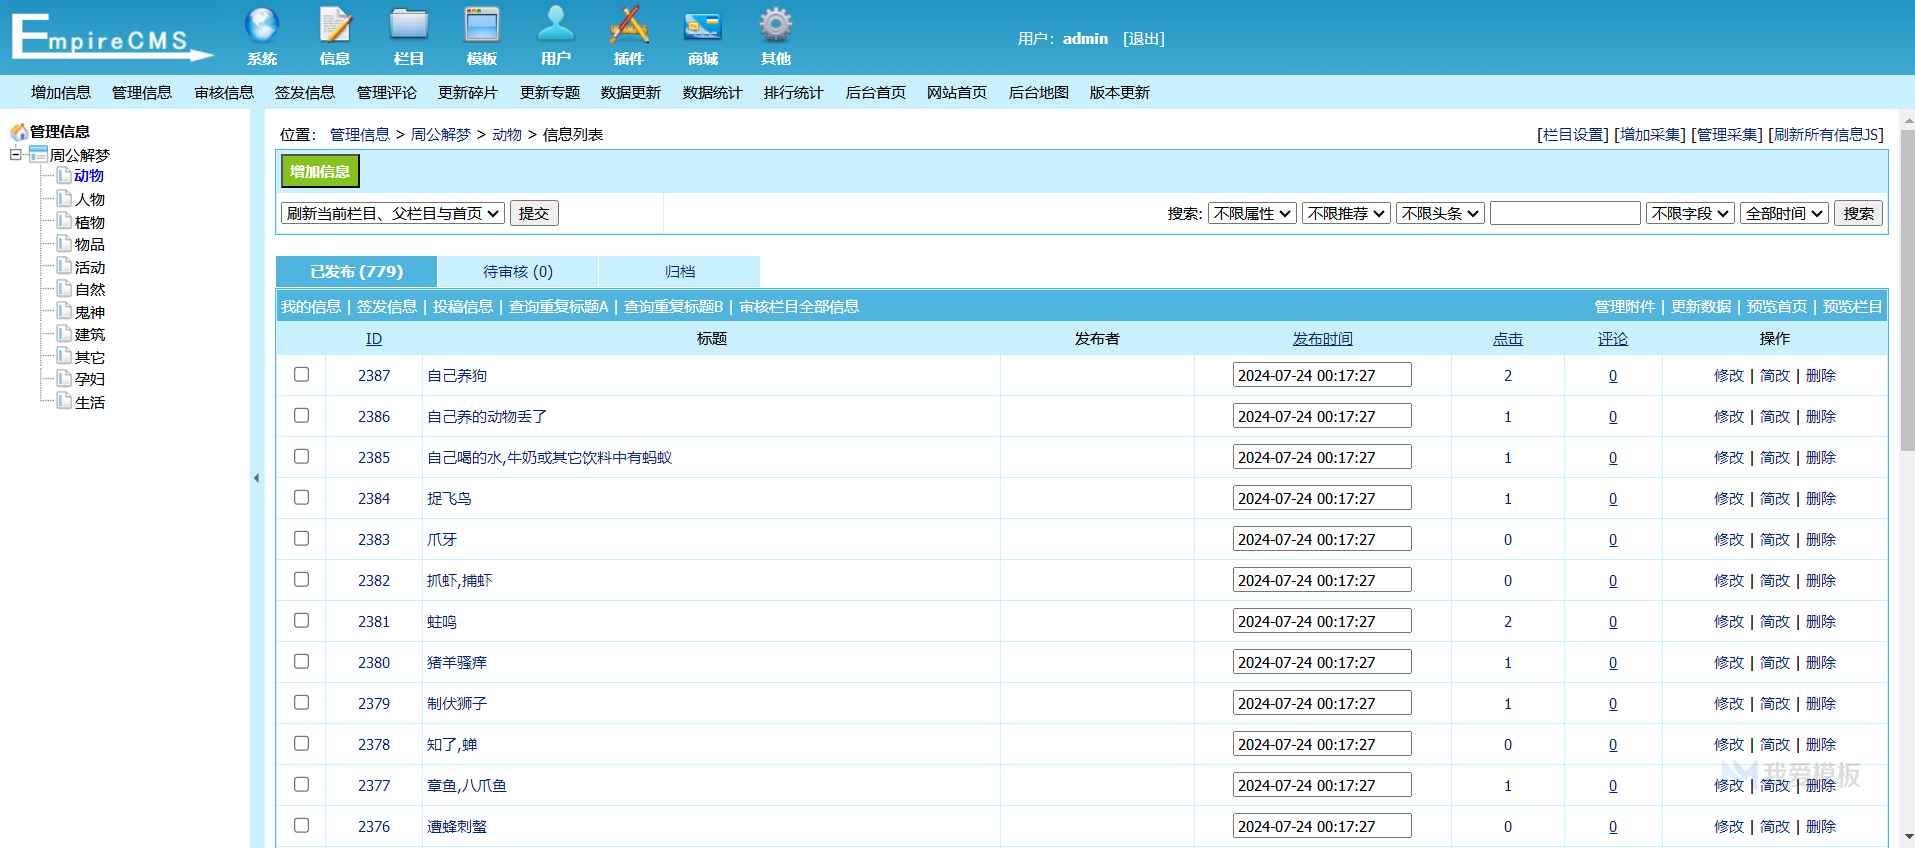The image size is (1915, 848).
Task: Click the page icon beside 物品
Action: pos(64,243)
